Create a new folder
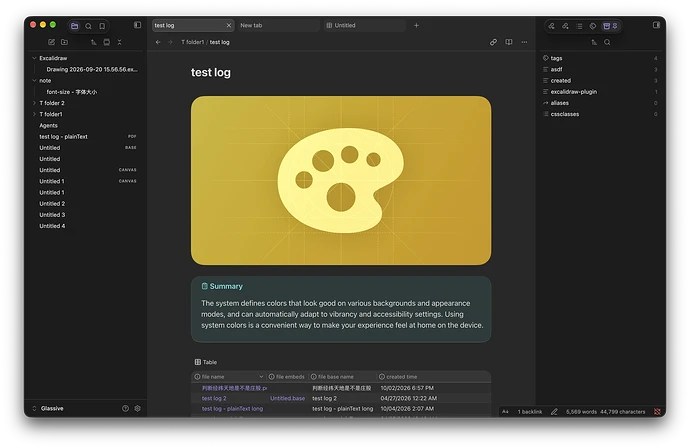The height and width of the screenshot is (448, 690). pyautogui.click(x=65, y=42)
